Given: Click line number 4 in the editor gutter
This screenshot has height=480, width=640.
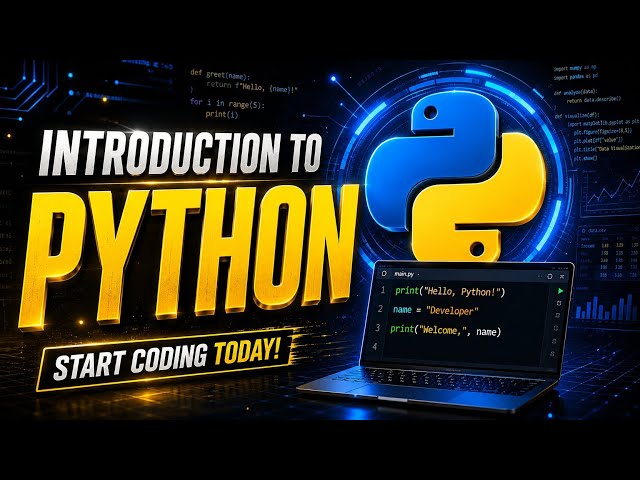Looking at the screenshot, I should (375, 347).
